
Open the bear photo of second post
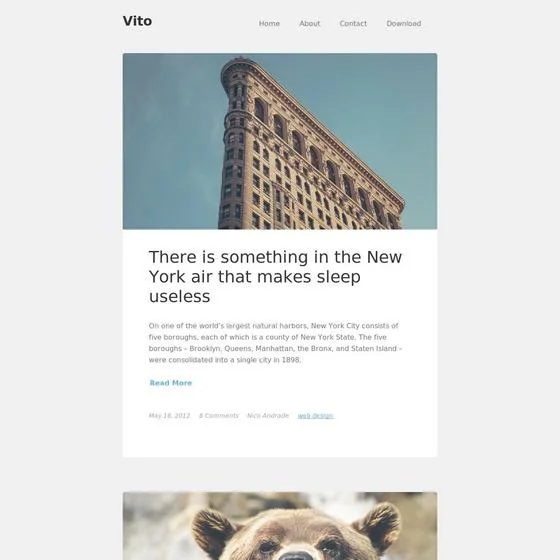(x=280, y=526)
